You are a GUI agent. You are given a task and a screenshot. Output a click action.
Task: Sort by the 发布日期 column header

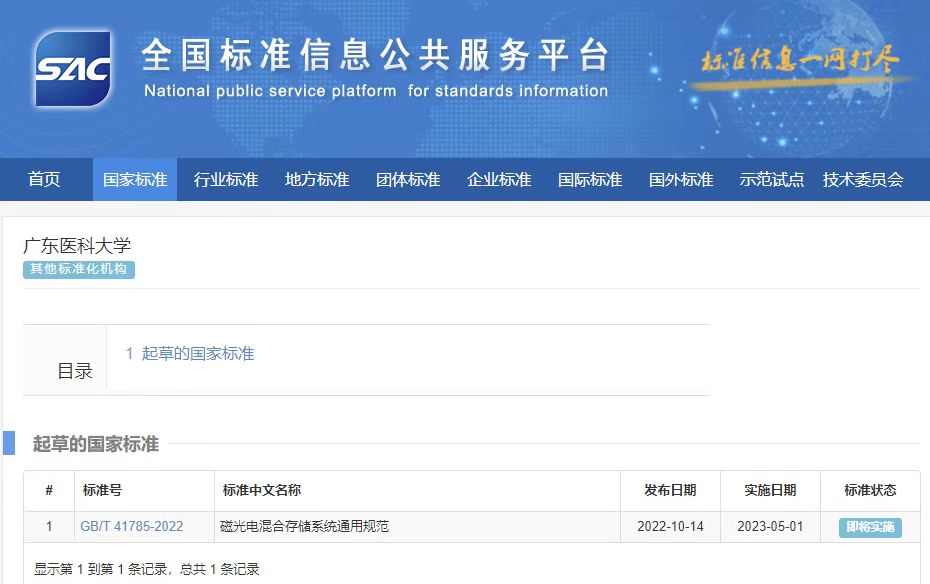(670, 490)
